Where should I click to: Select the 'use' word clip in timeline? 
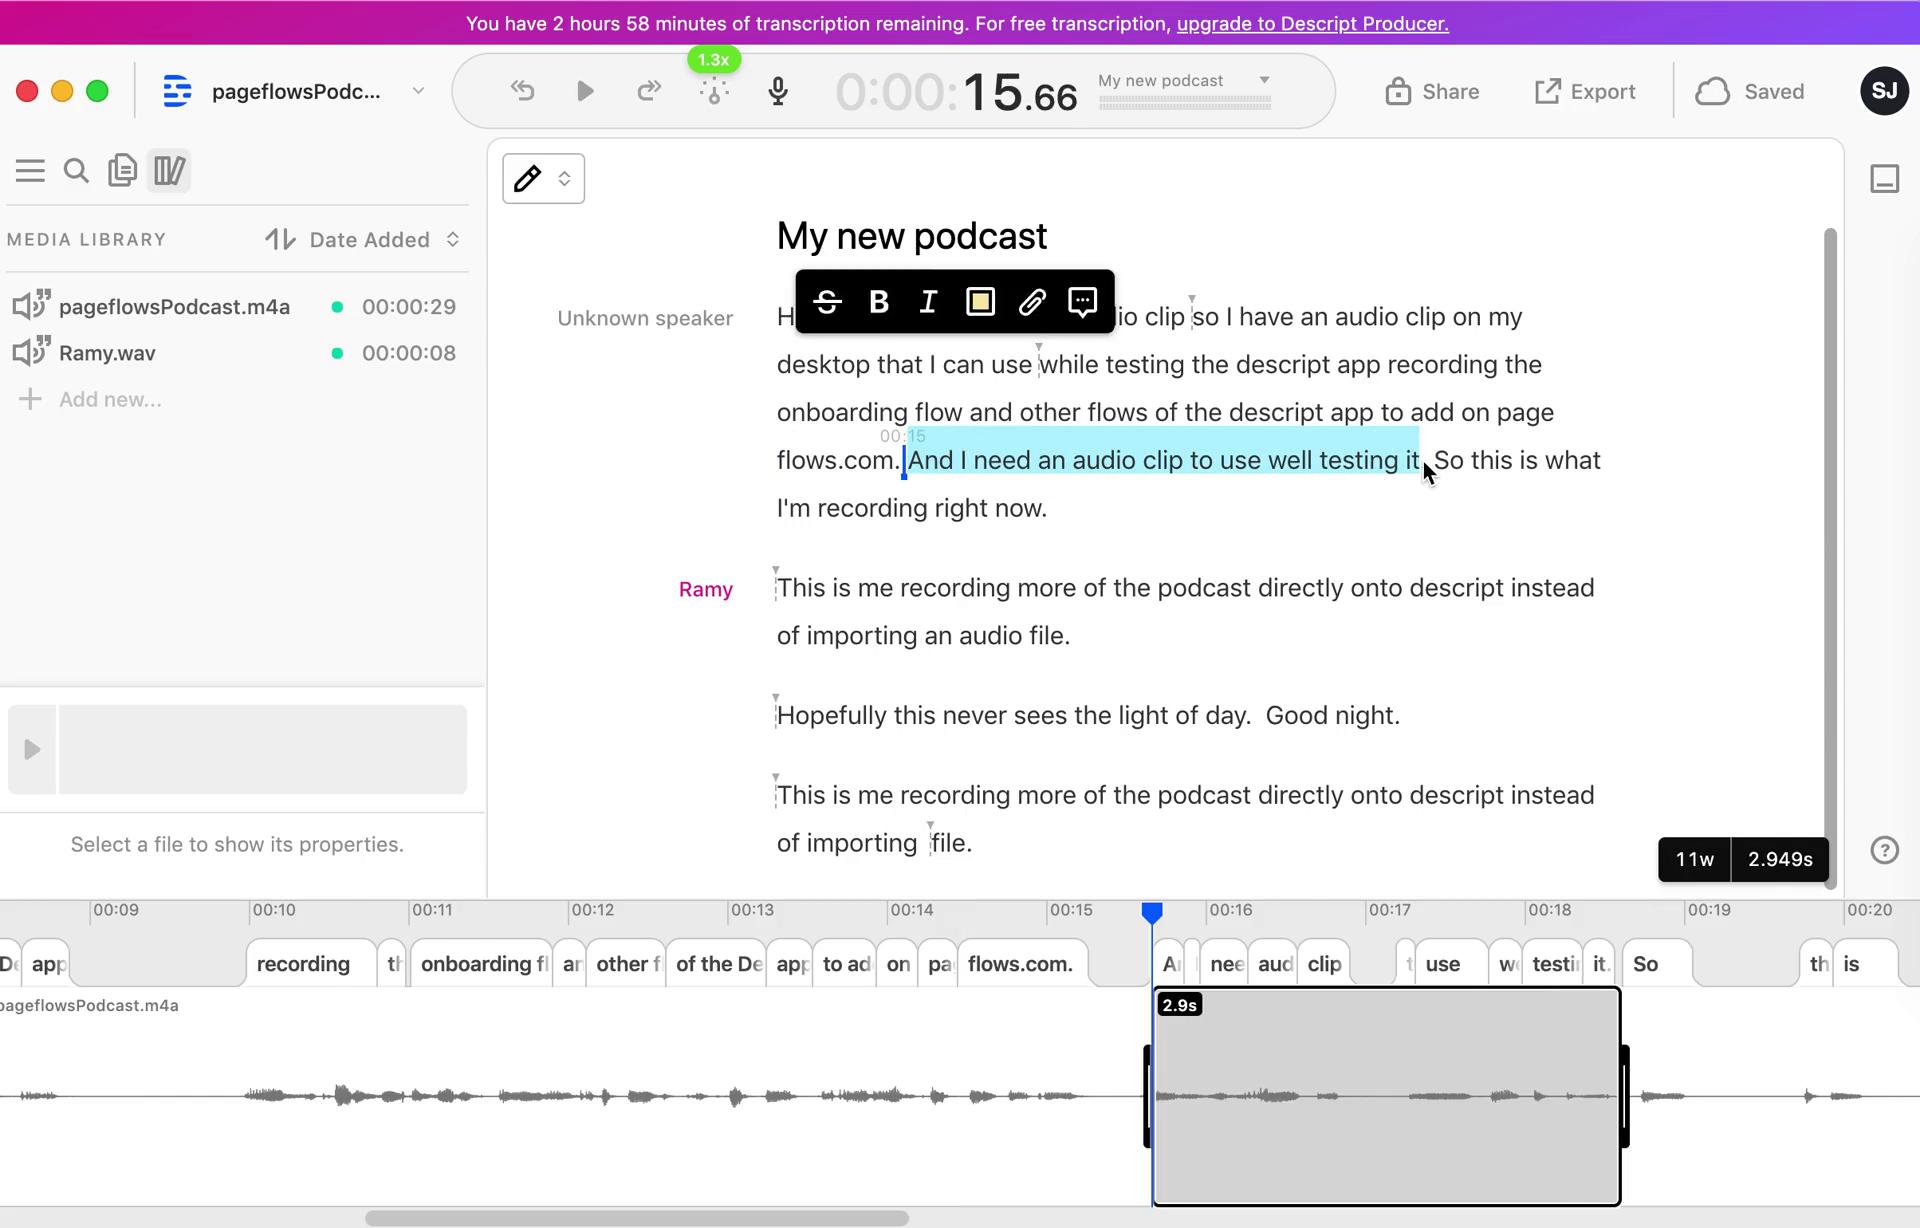click(1451, 964)
